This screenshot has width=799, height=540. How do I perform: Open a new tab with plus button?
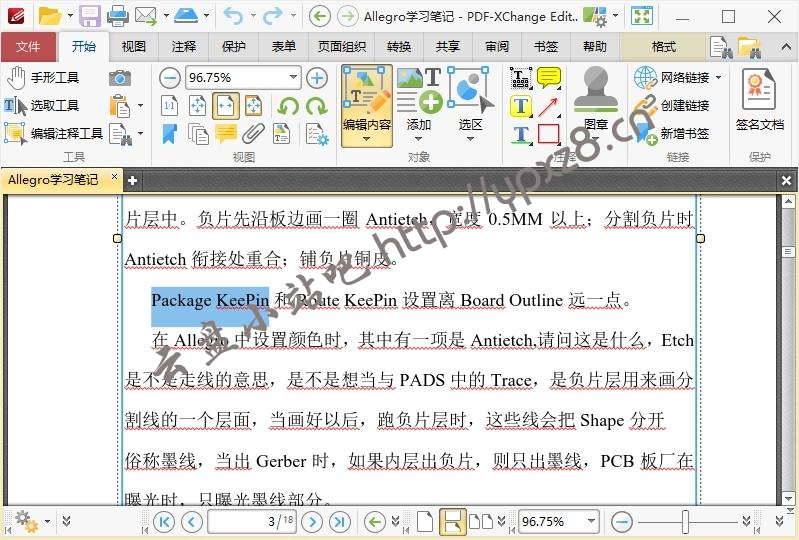pos(132,180)
